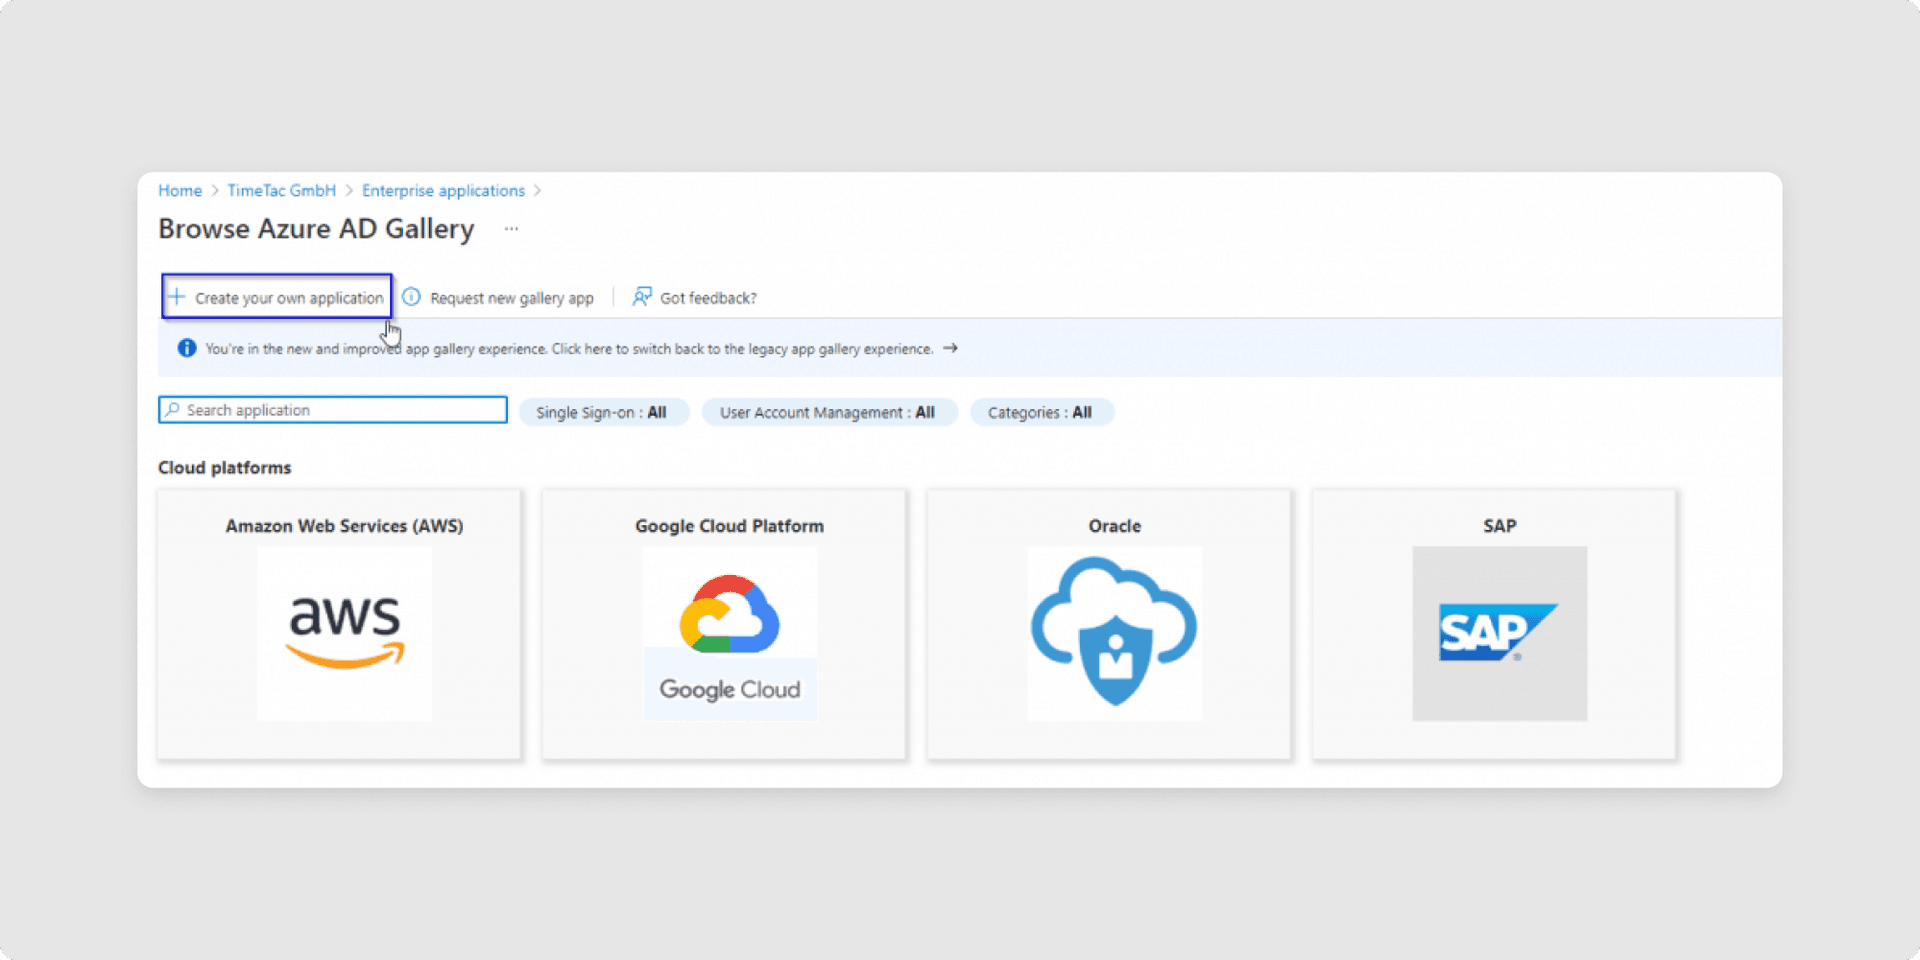Screen dimensions: 1920x960
Task: Click the Got feedback person icon
Action: [x=642, y=297]
